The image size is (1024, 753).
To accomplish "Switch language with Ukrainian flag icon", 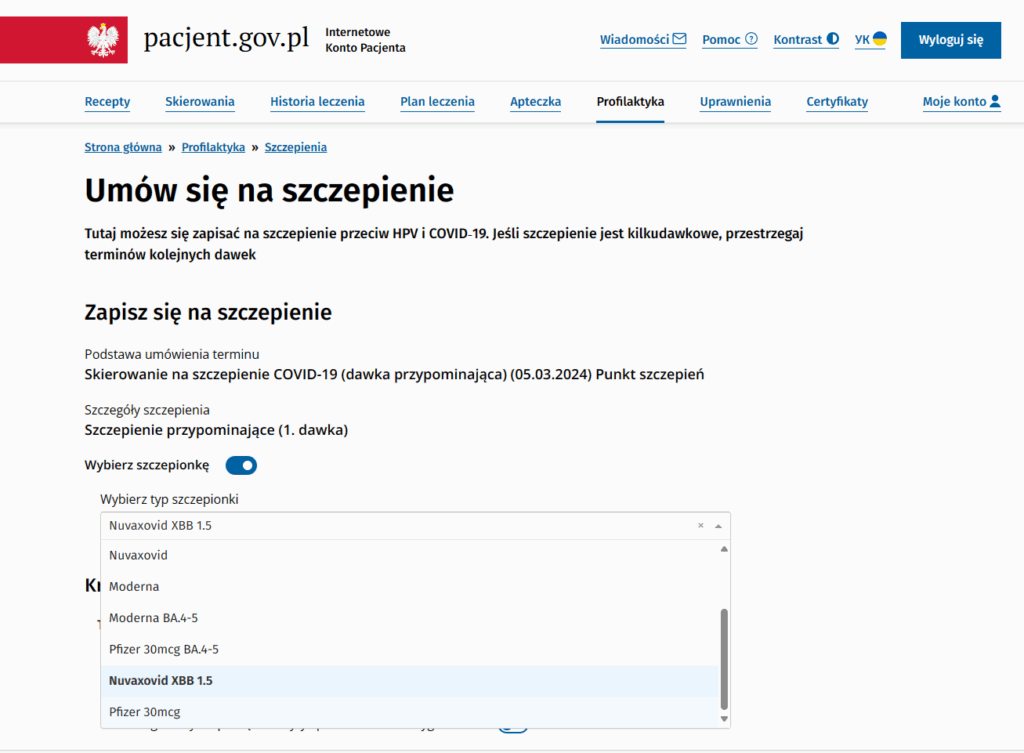I will click(x=879, y=40).
